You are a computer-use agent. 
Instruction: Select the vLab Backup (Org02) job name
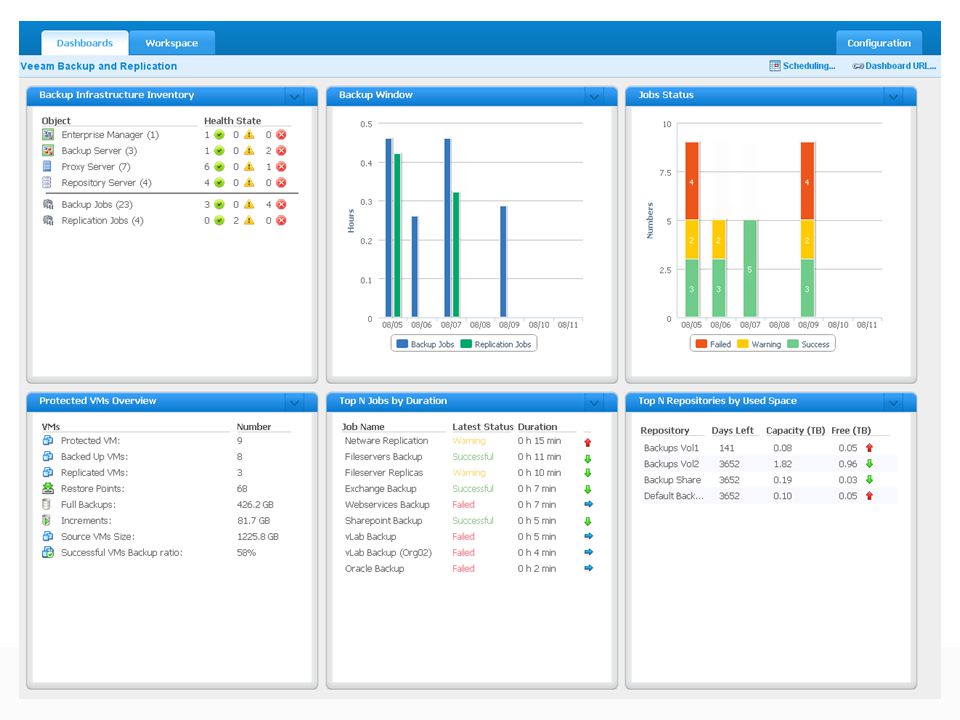tap(388, 552)
